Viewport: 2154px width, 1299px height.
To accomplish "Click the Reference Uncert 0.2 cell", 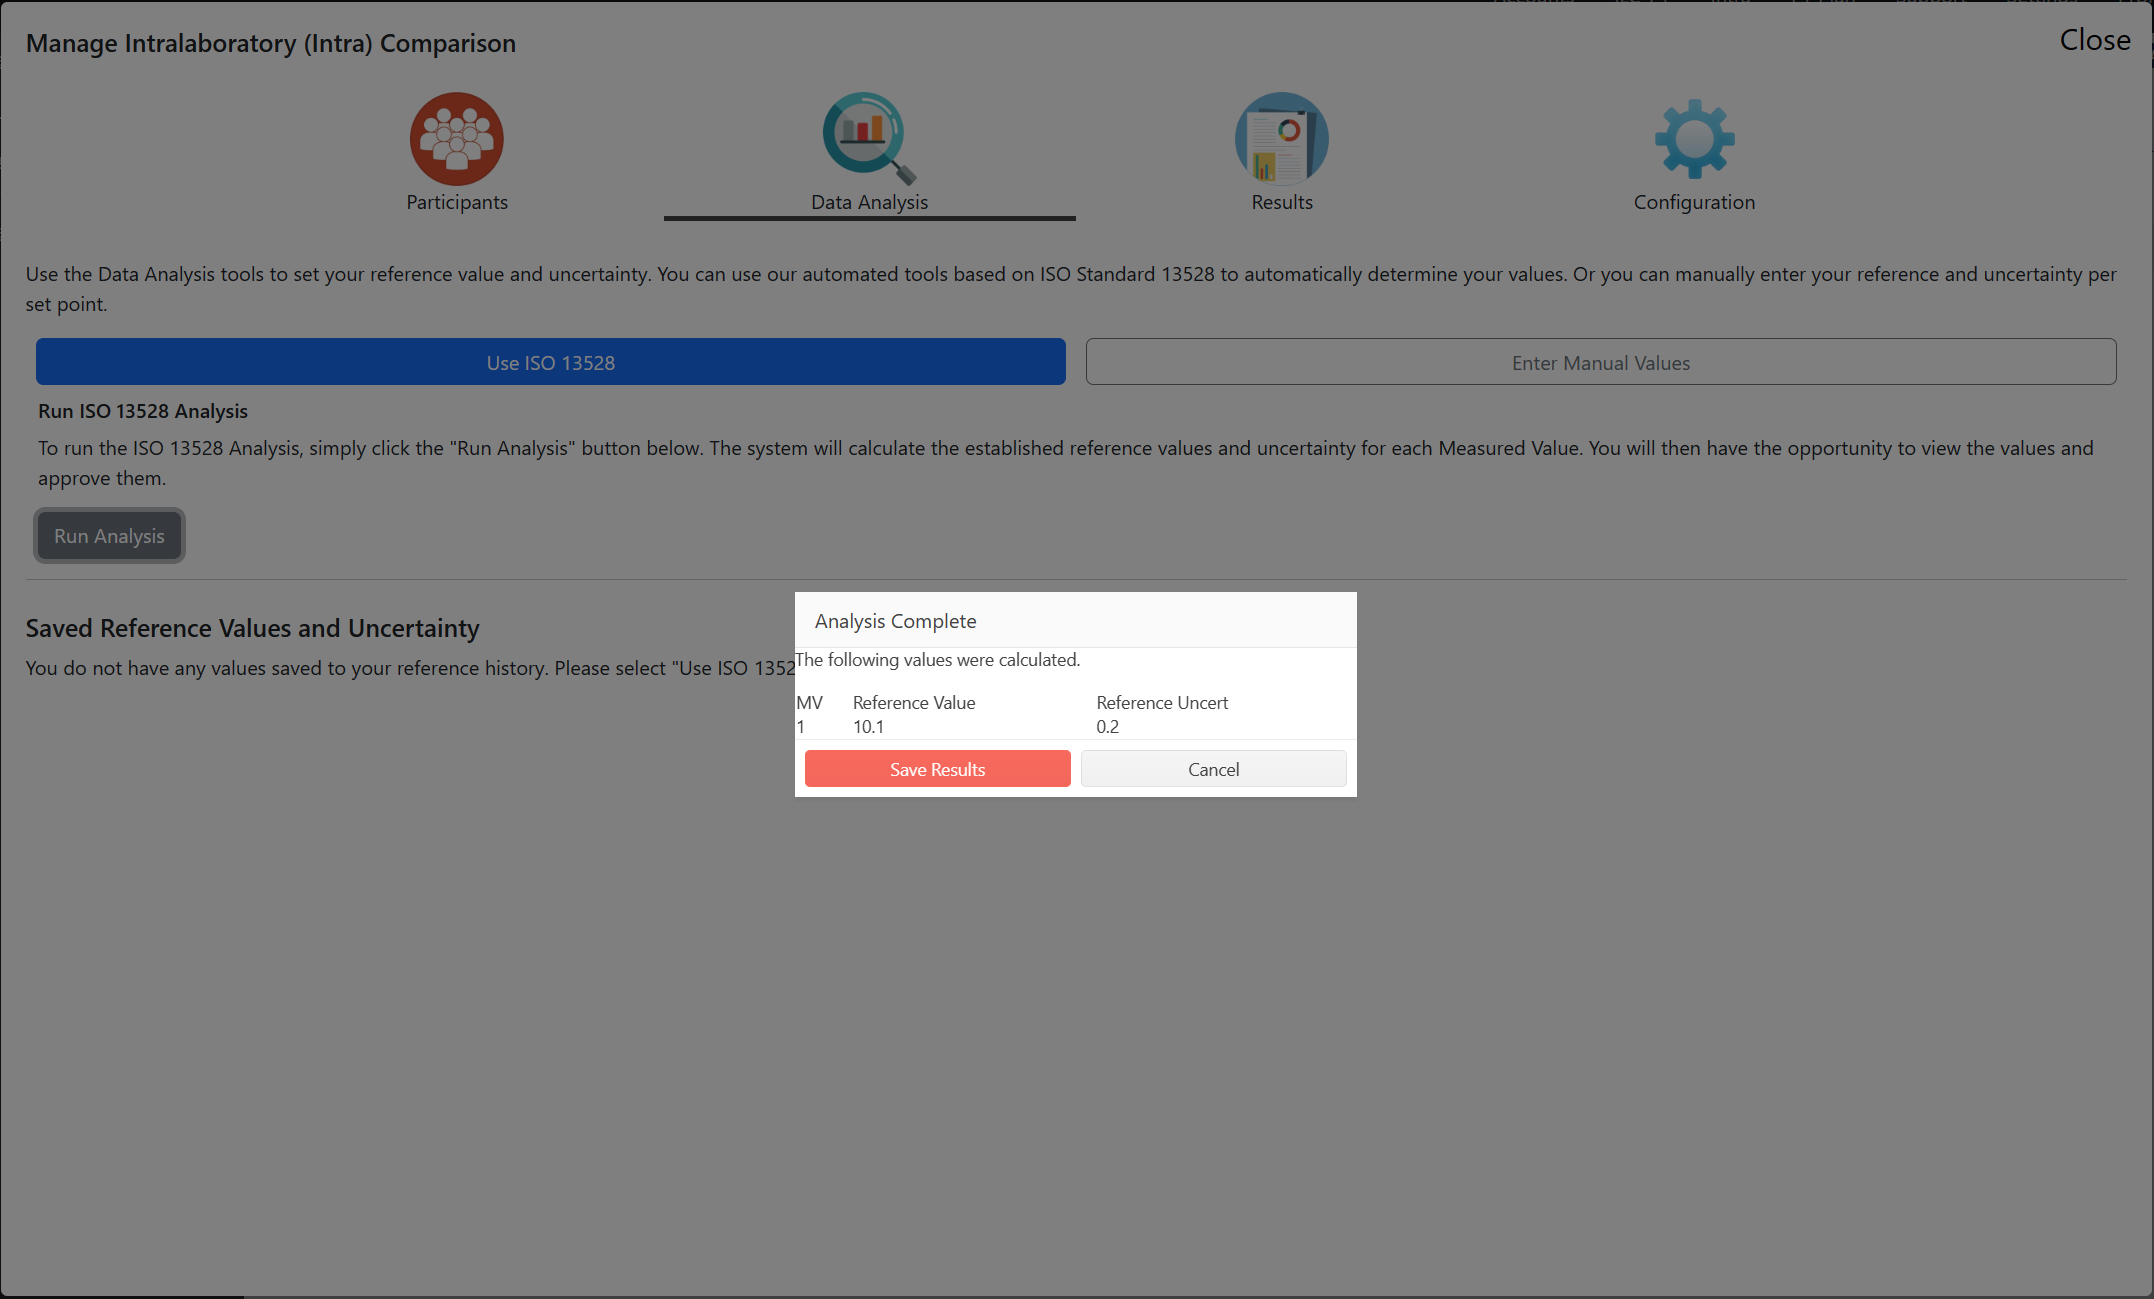I will (x=1107, y=727).
